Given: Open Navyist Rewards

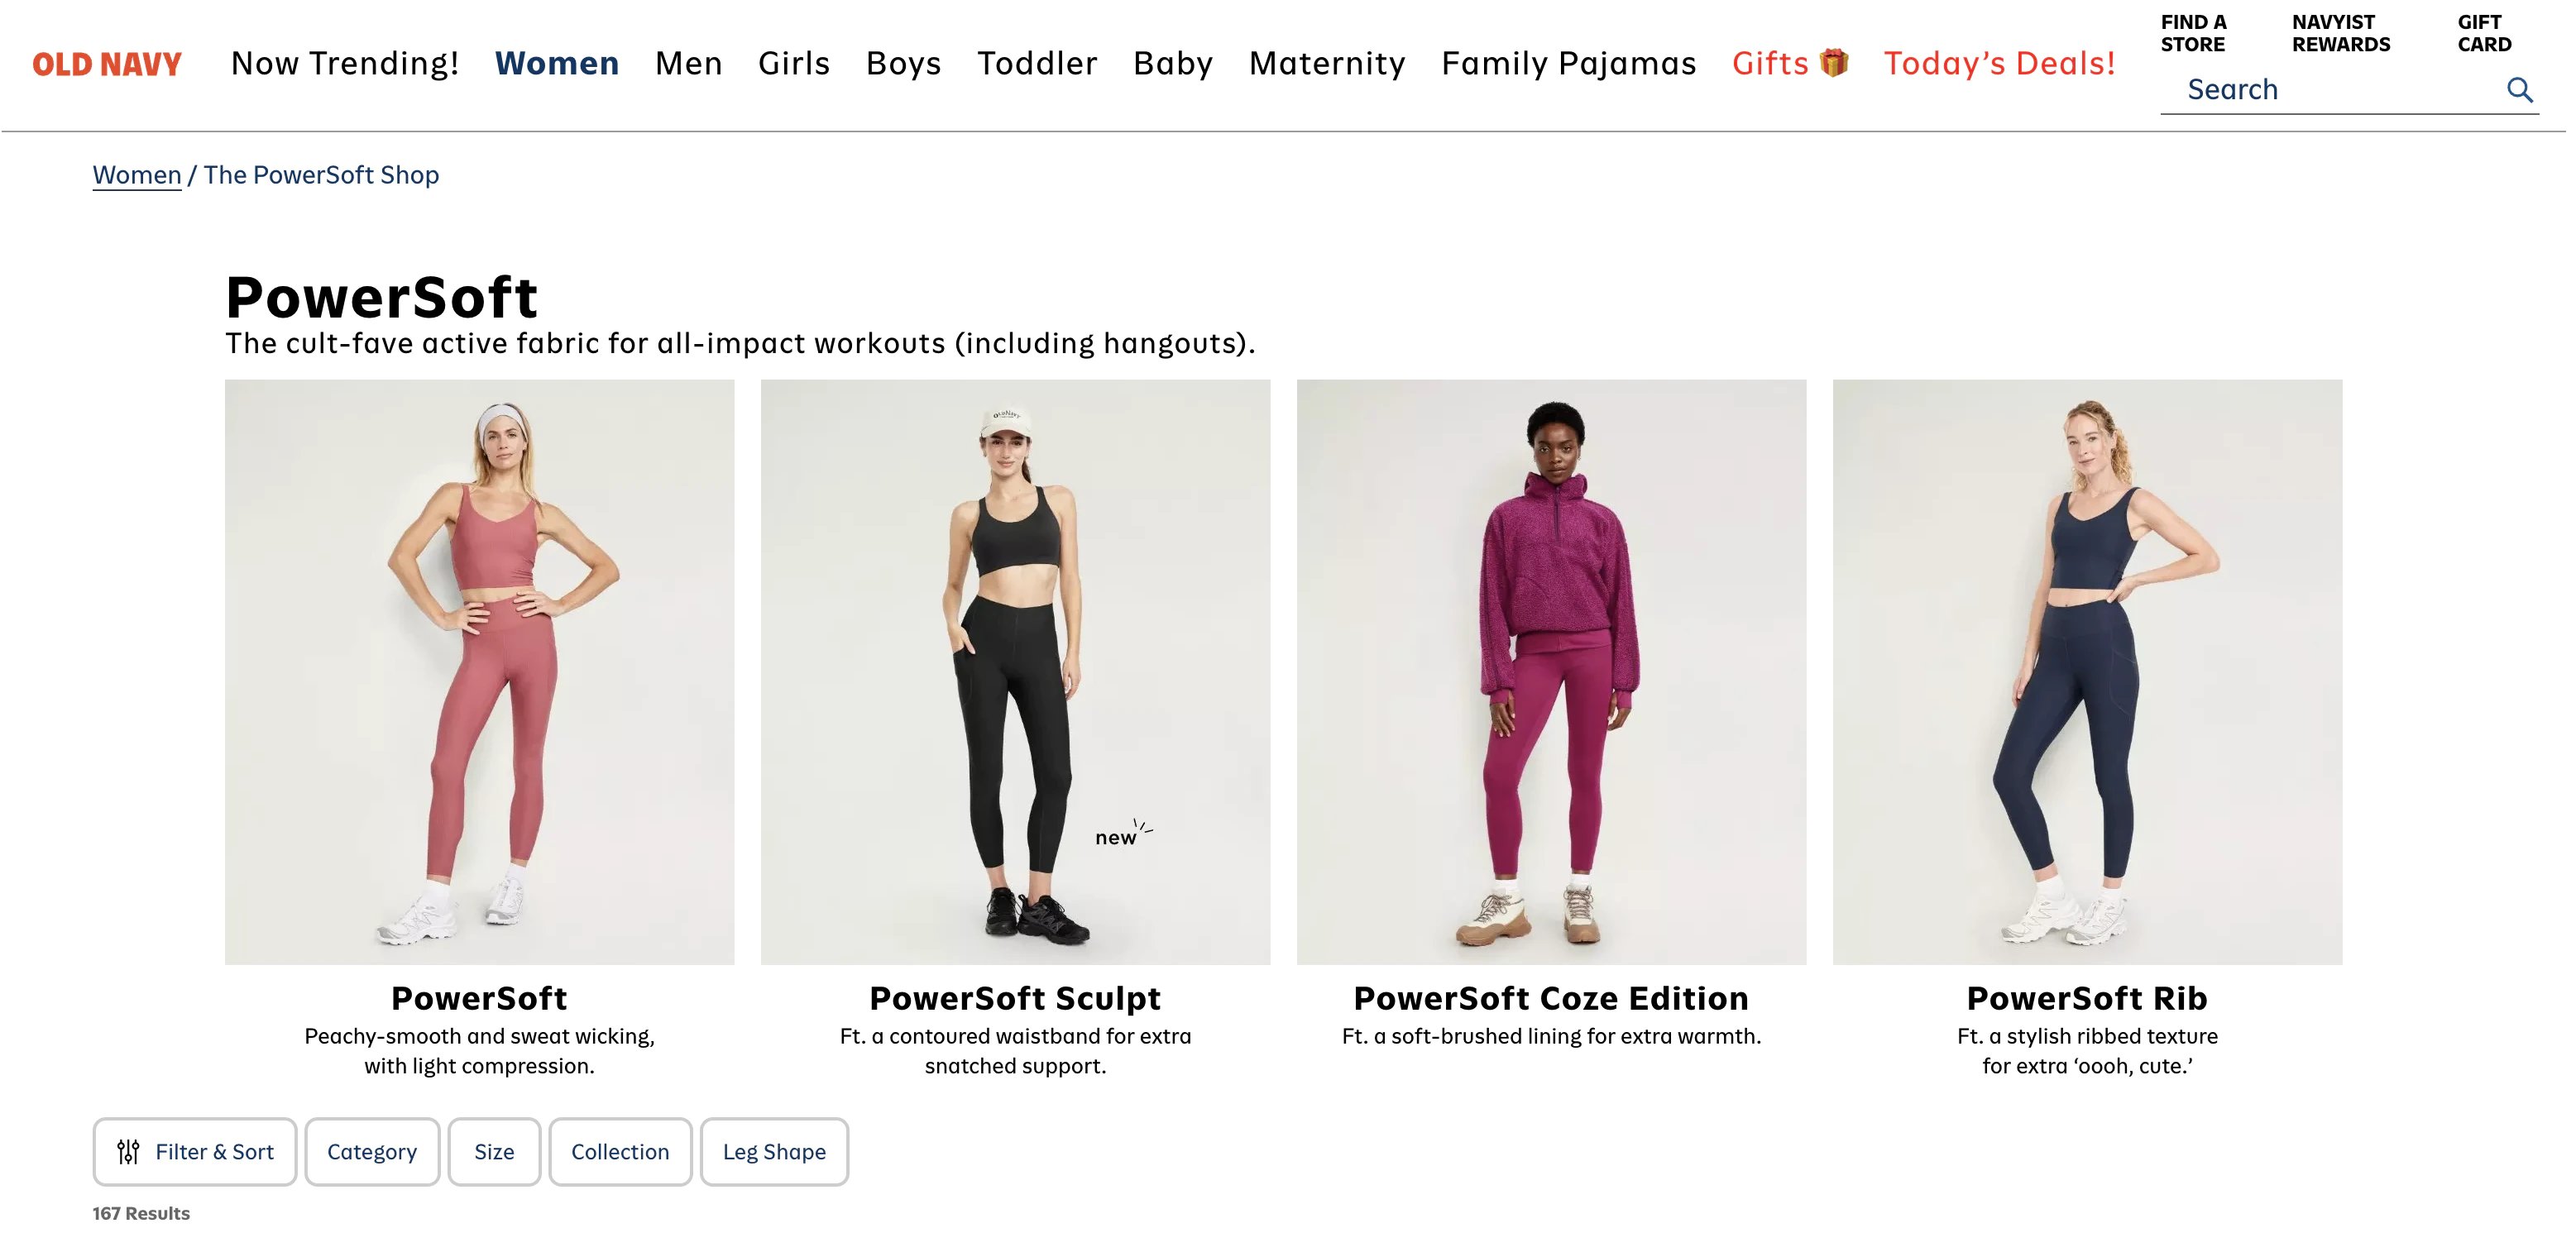Looking at the screenshot, I should tap(2340, 33).
